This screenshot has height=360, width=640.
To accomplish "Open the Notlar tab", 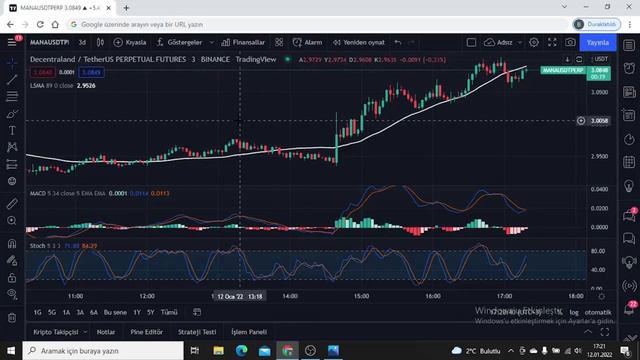I will pyautogui.click(x=106, y=332).
